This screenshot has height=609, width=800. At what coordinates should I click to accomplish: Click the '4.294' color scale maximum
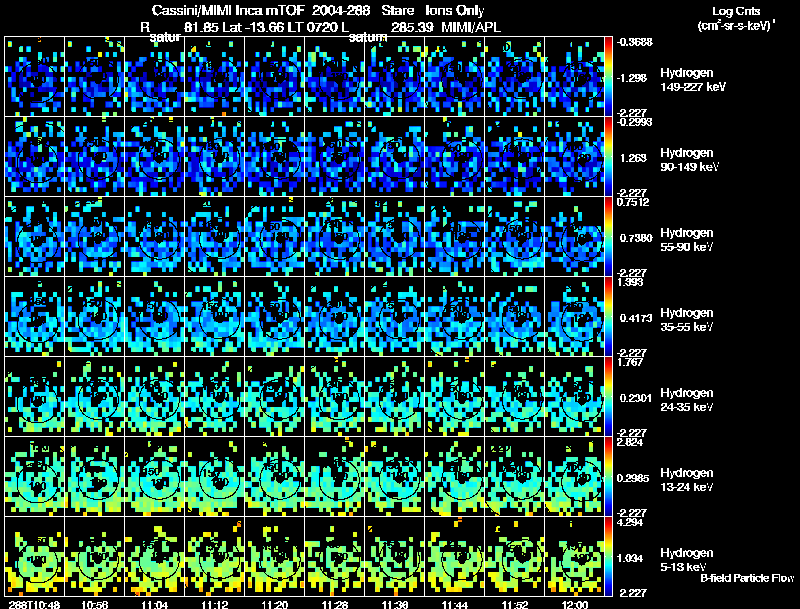click(x=630, y=523)
